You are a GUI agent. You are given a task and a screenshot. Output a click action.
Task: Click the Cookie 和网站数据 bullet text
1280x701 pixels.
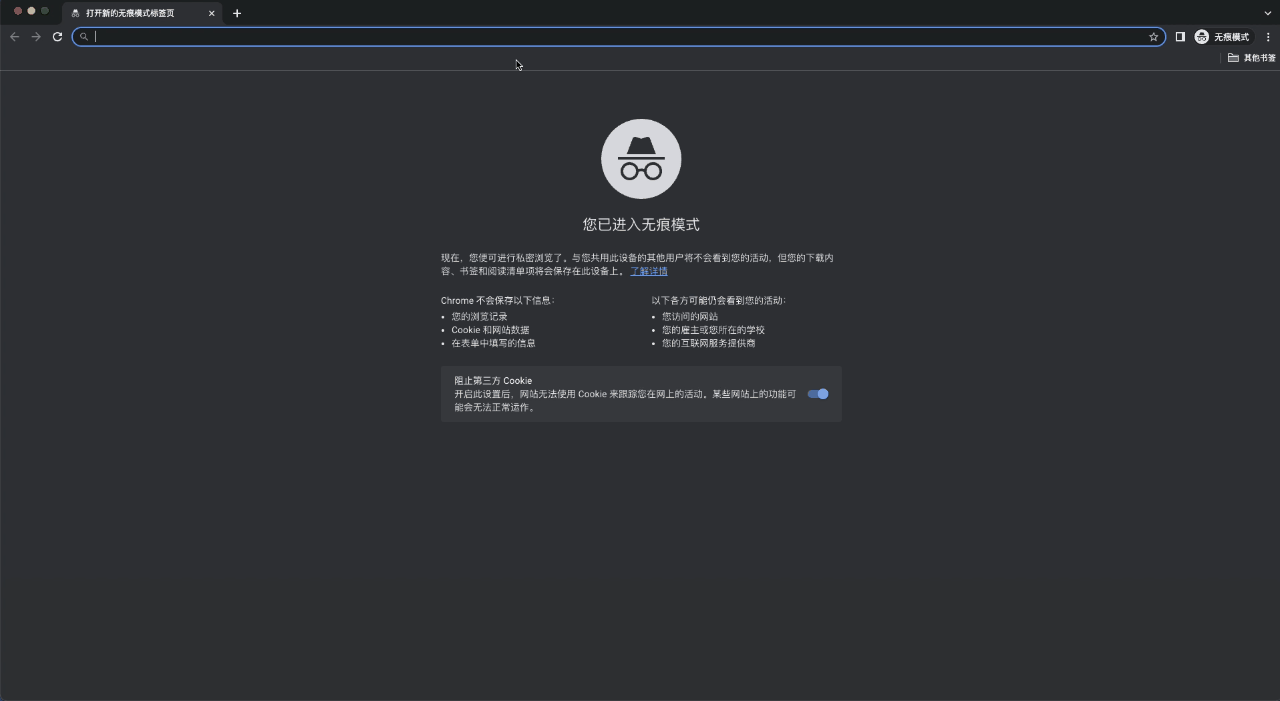(x=488, y=330)
